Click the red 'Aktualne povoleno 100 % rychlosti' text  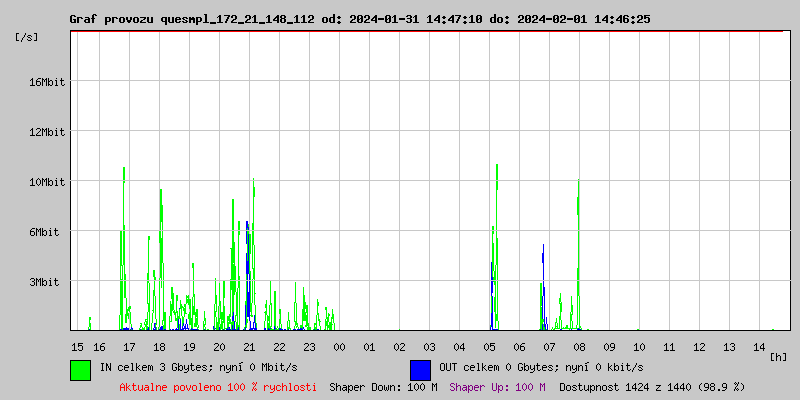[218, 386]
